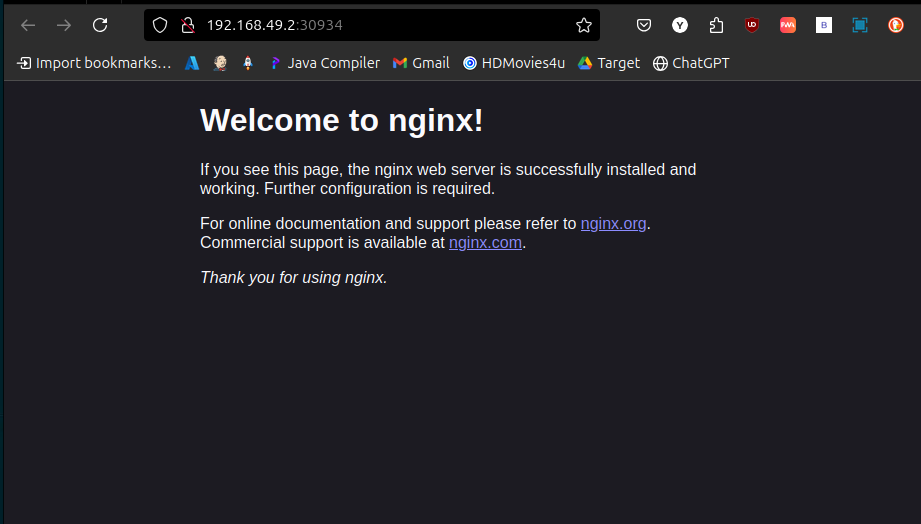Open the Java Compiler bookmark

tap(325, 63)
